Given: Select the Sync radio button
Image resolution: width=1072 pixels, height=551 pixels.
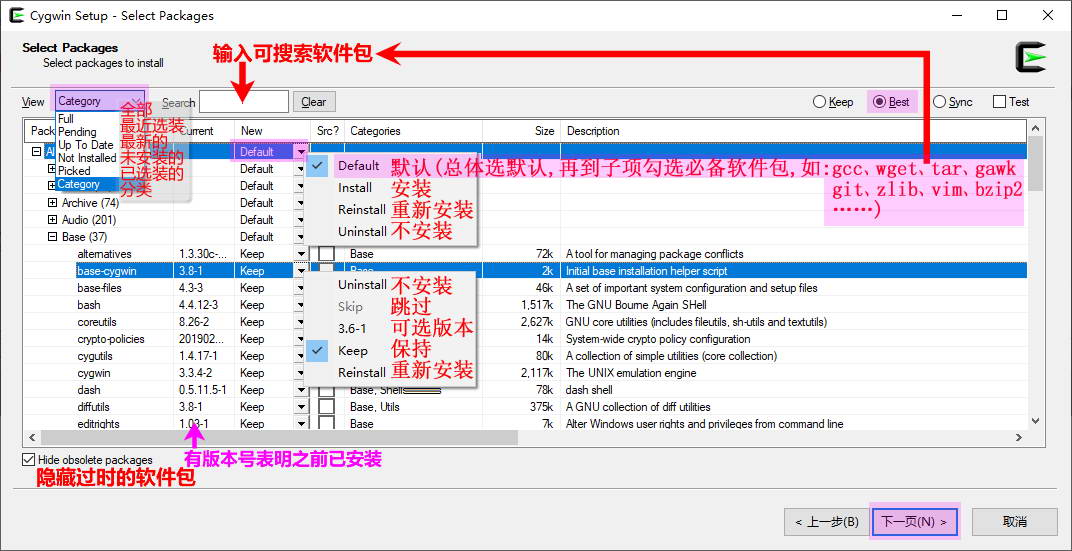Looking at the screenshot, I should (x=940, y=102).
